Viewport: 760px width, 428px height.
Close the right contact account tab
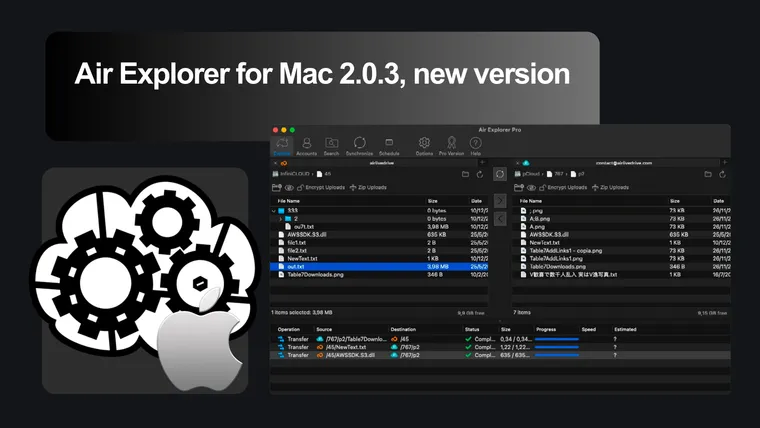517,163
